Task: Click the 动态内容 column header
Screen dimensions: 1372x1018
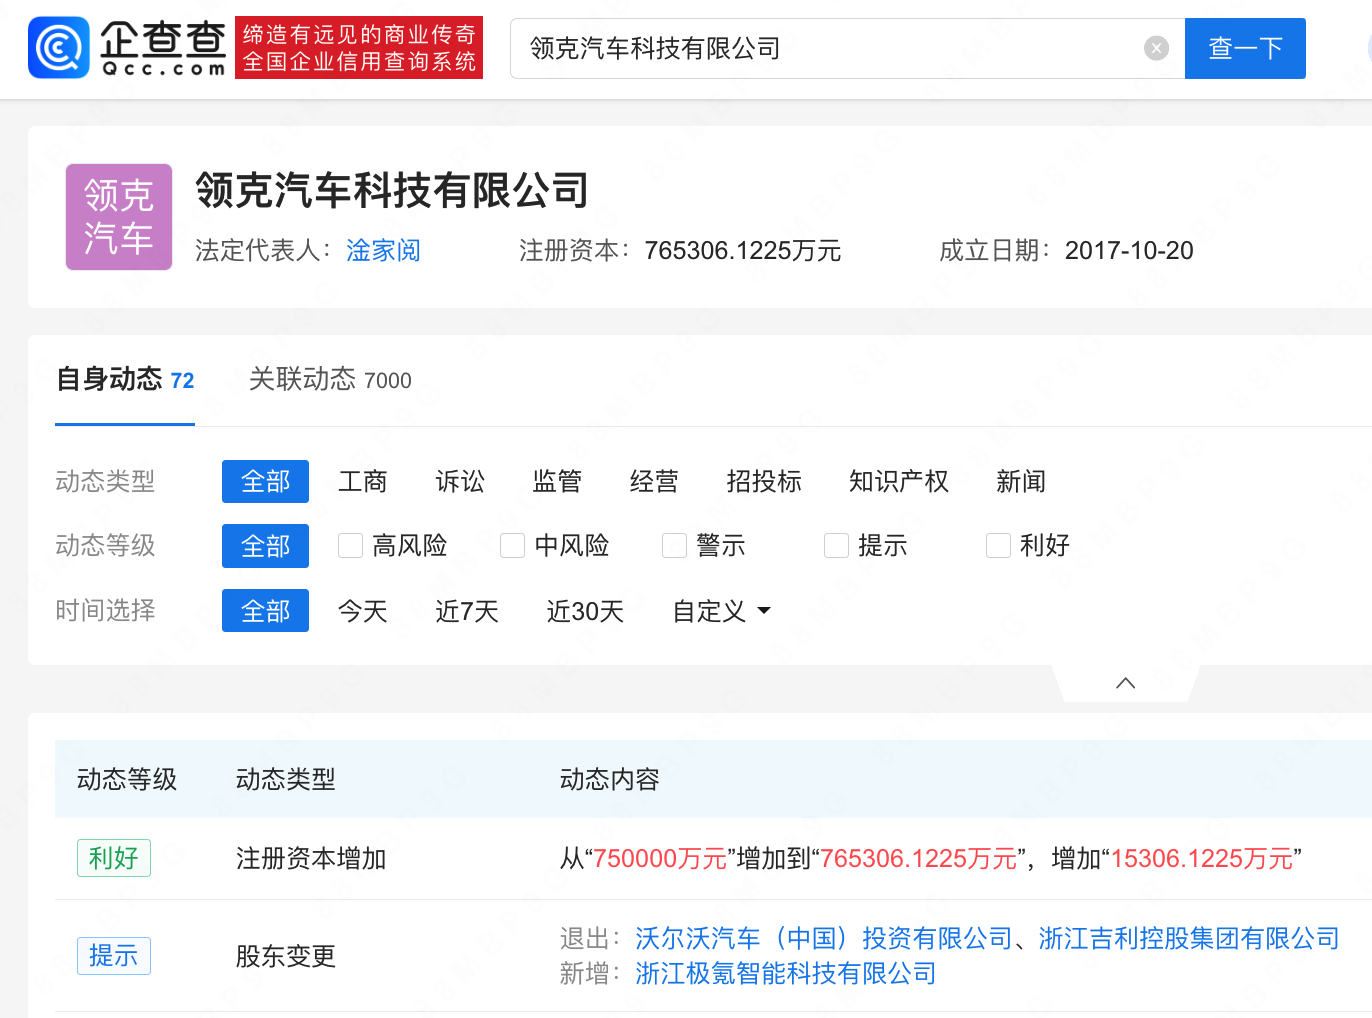Action: coord(610,779)
